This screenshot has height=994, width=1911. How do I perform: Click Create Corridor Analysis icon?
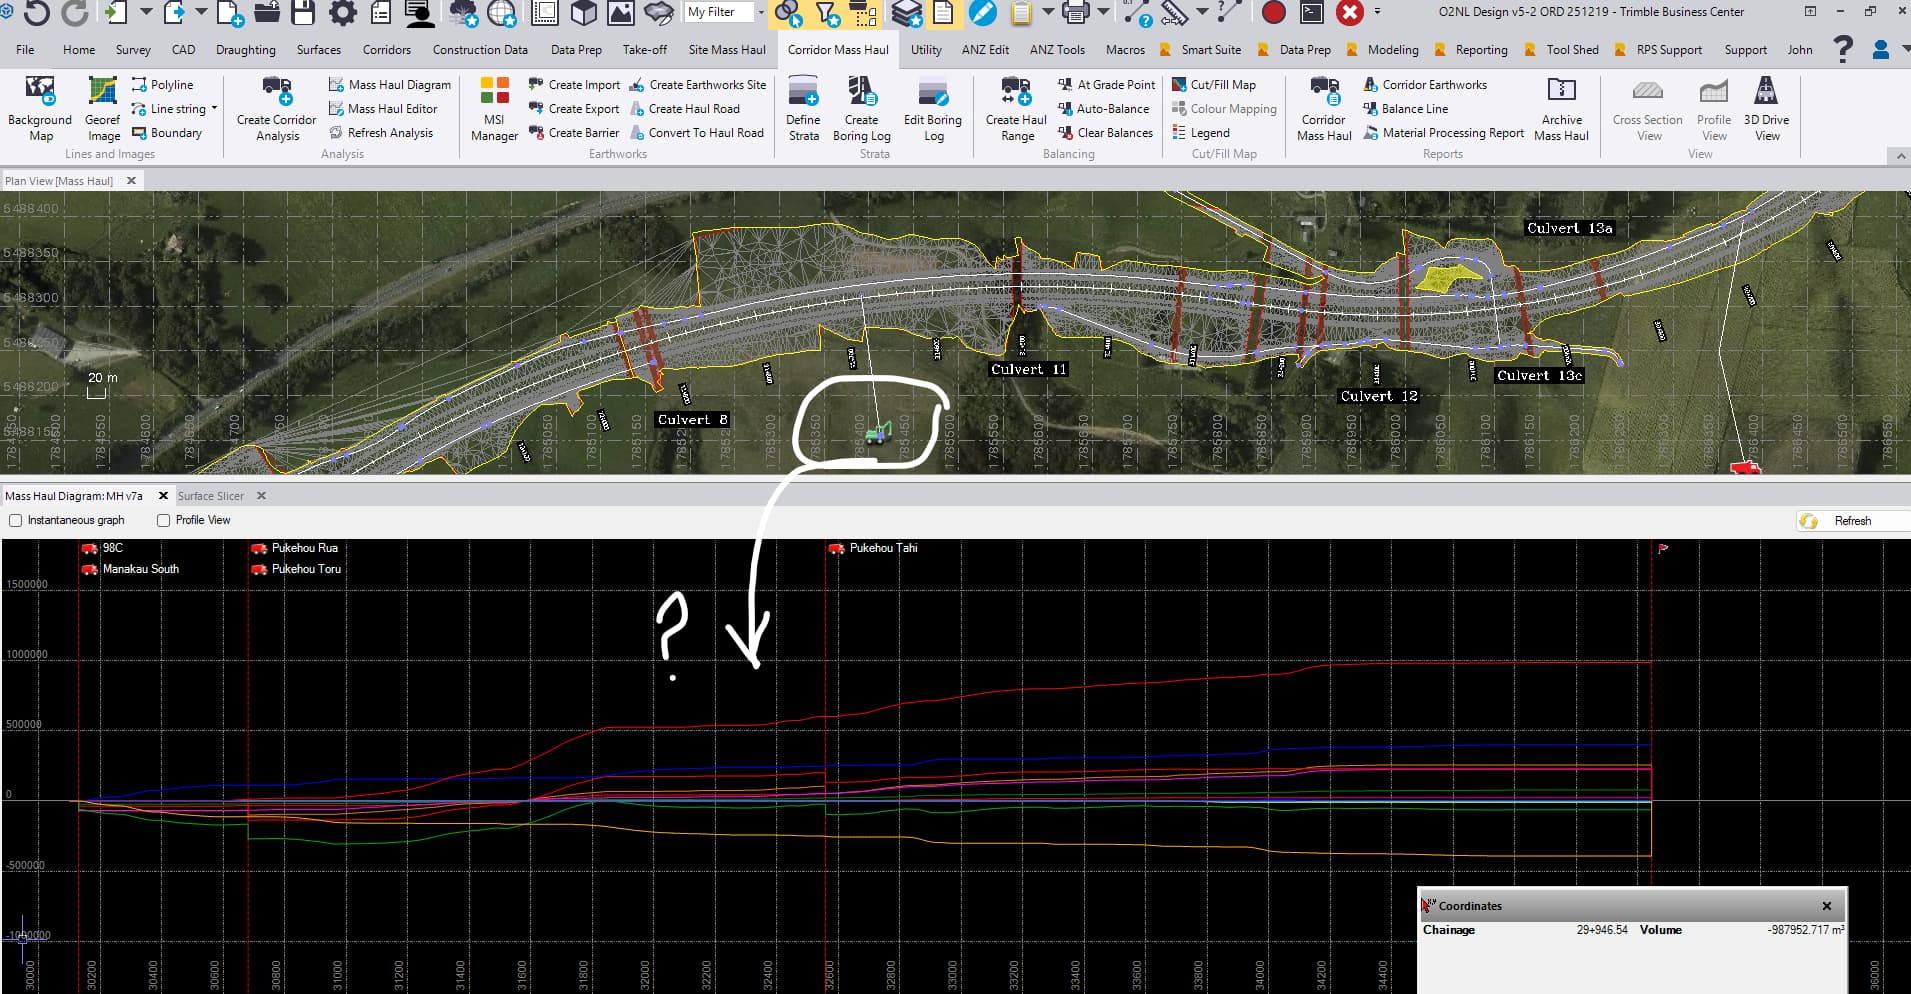tap(277, 93)
